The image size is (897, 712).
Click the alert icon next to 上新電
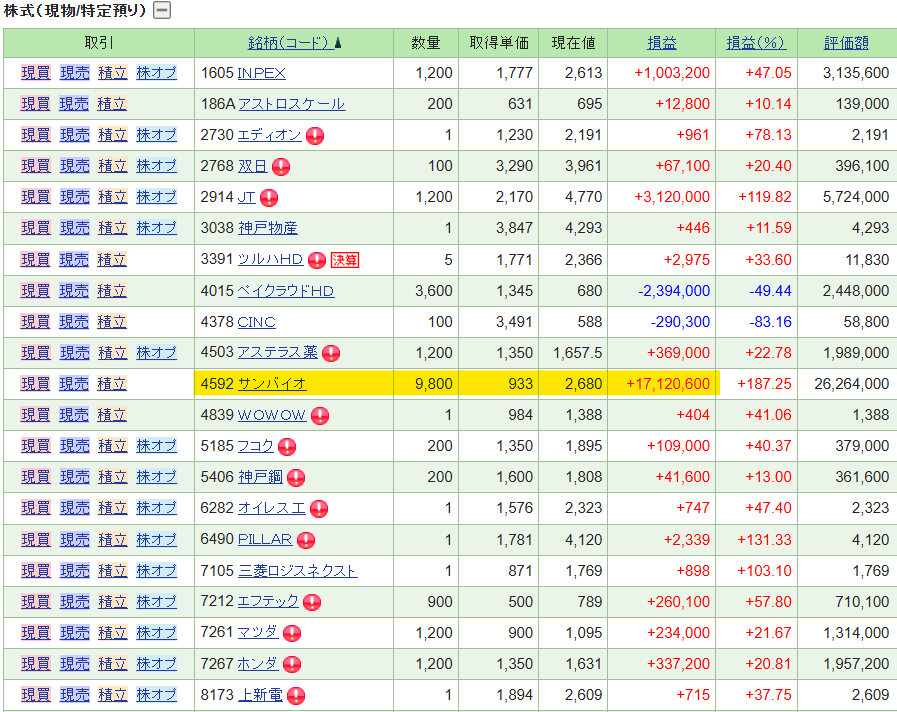tap(296, 695)
